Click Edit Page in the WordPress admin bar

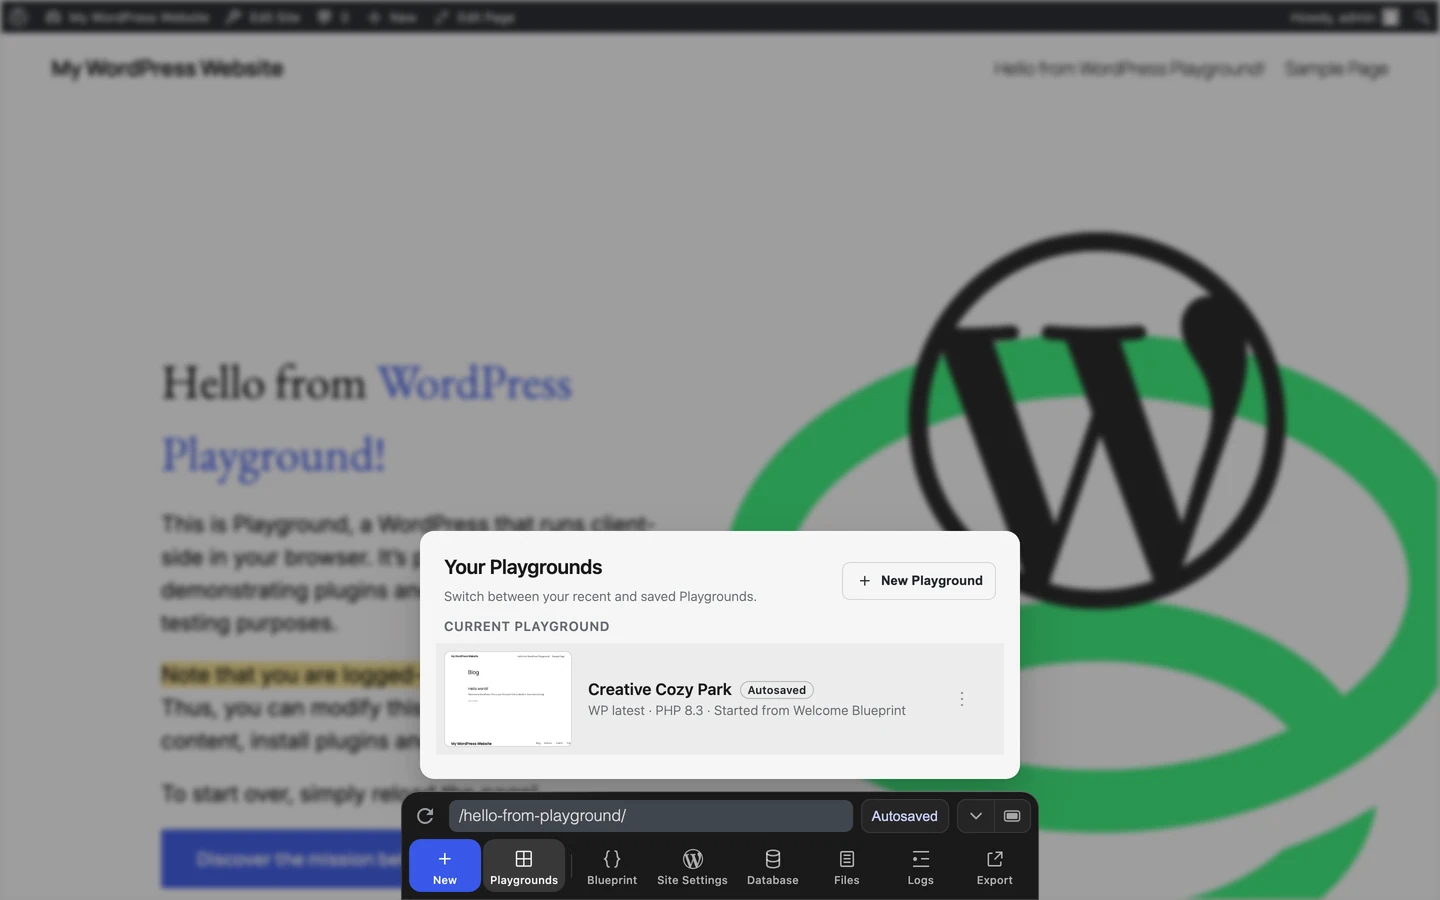click(x=475, y=17)
